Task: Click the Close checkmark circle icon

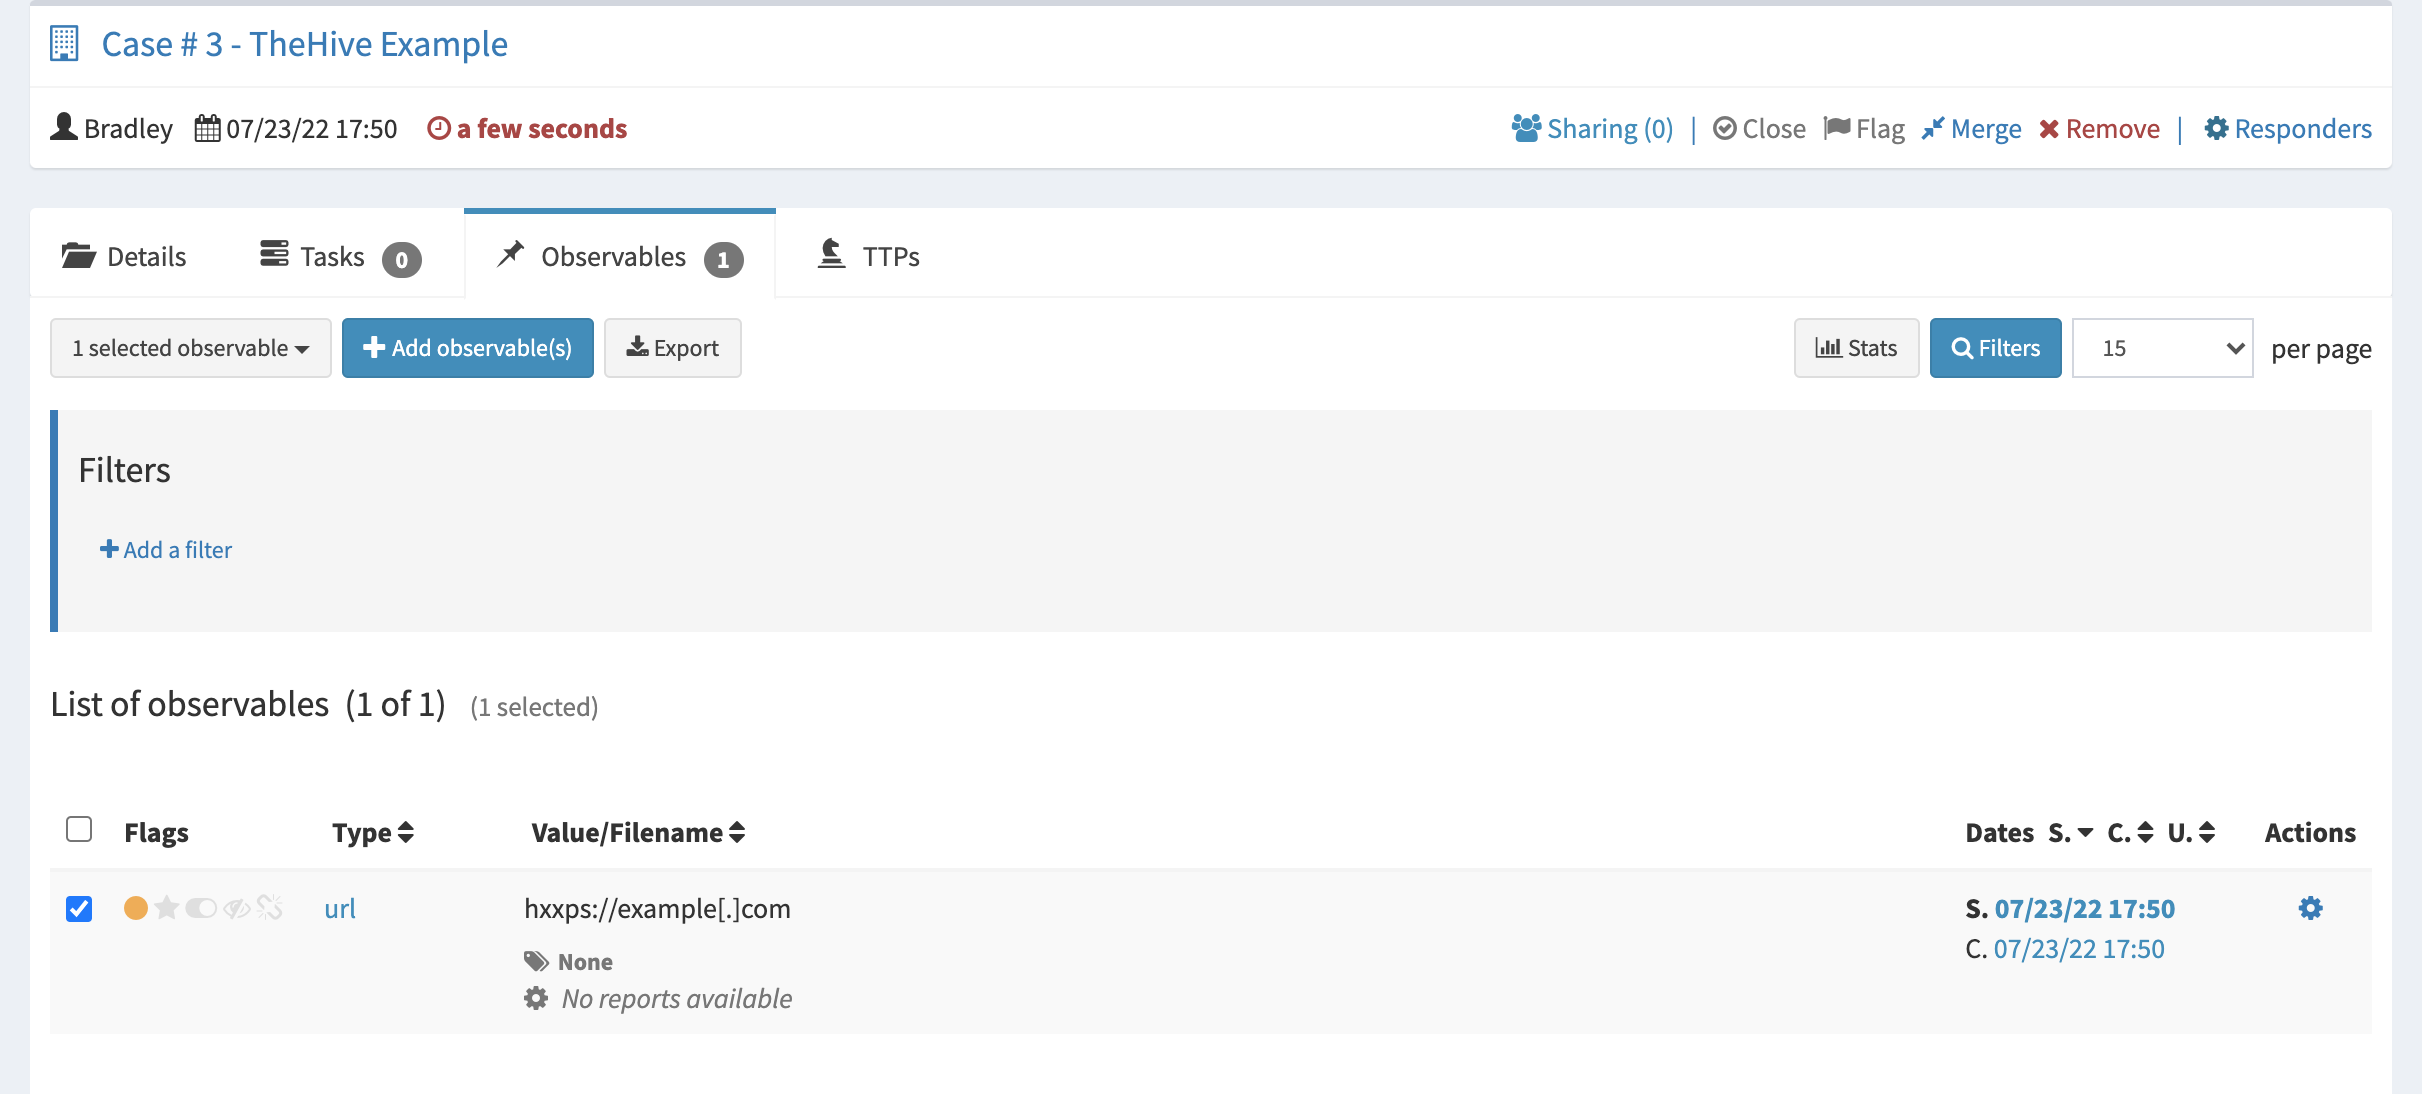Action: [1724, 128]
